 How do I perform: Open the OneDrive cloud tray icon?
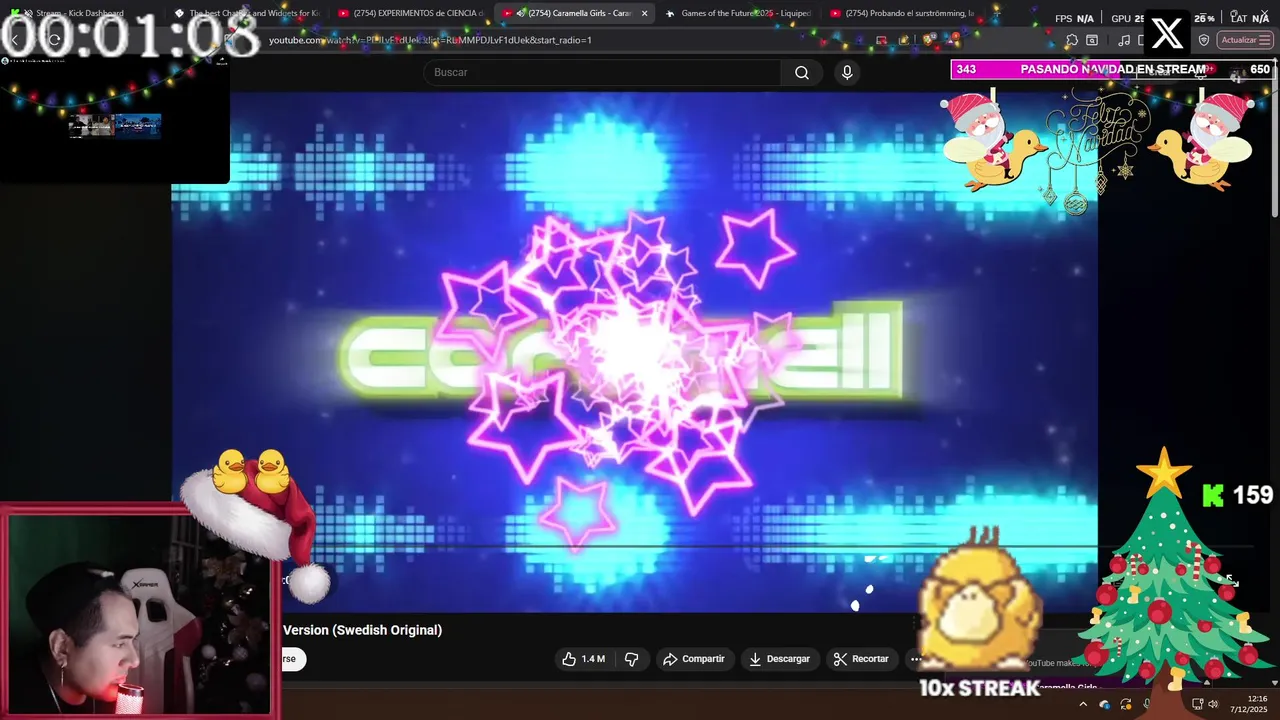pyautogui.click(x=1104, y=704)
